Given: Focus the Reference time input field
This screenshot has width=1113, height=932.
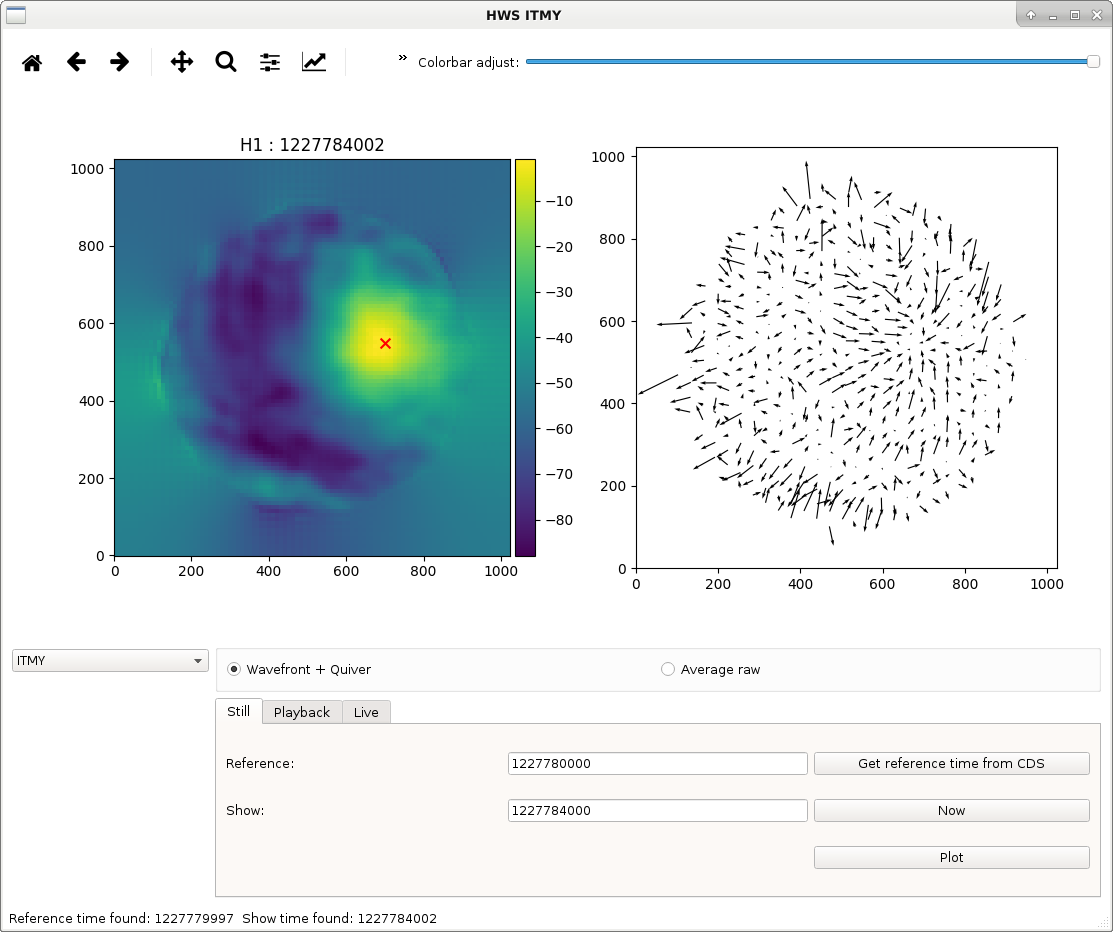Looking at the screenshot, I should pos(657,763).
